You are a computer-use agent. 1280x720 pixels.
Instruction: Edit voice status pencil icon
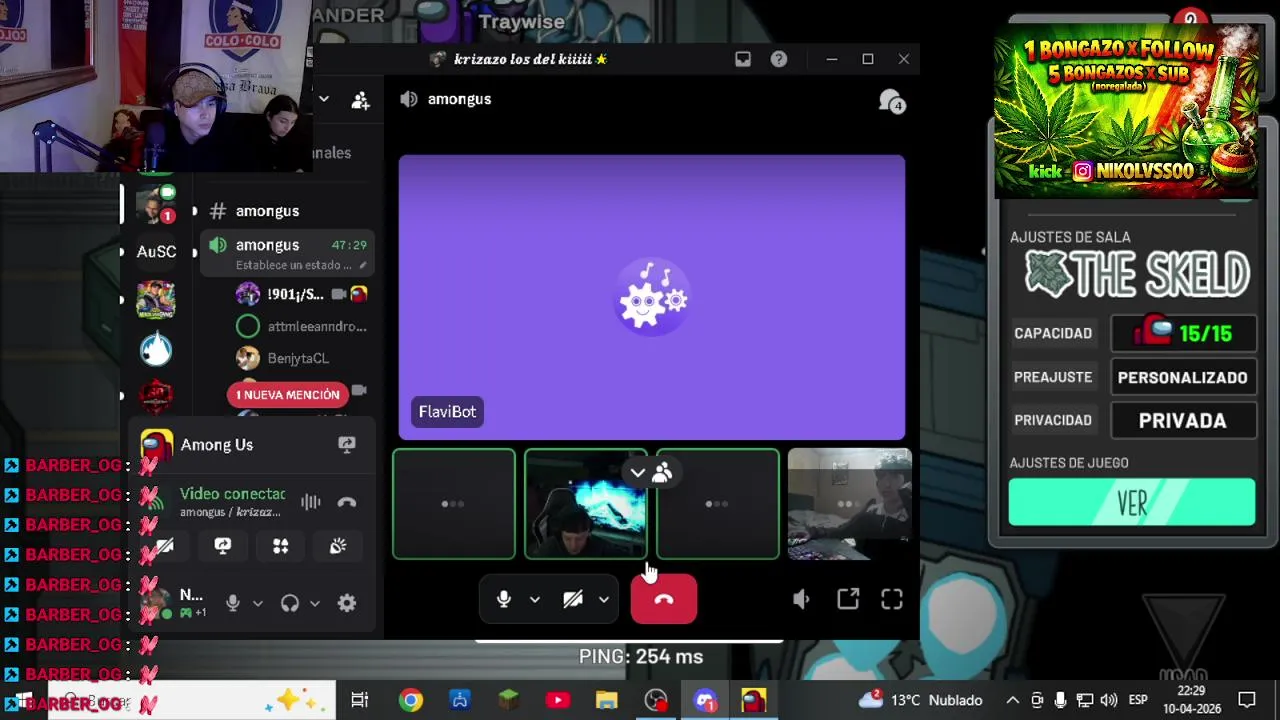pos(363,265)
